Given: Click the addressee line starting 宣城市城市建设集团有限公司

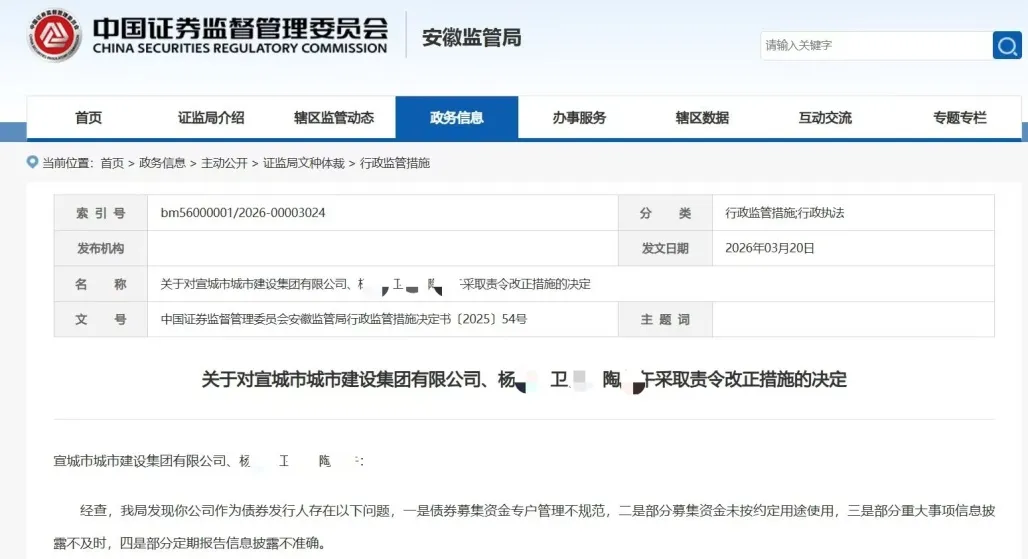Looking at the screenshot, I should point(208,461).
